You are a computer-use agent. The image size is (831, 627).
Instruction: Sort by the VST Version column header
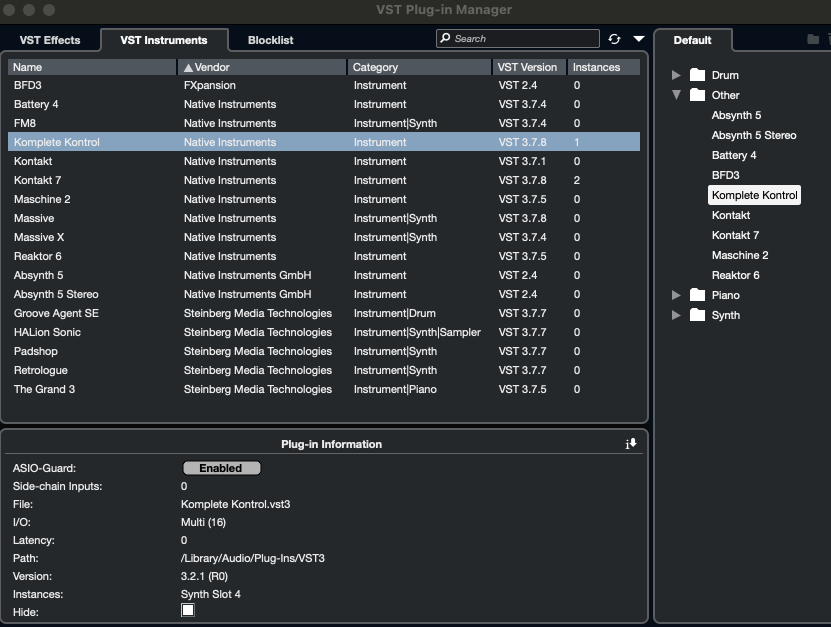(529, 67)
